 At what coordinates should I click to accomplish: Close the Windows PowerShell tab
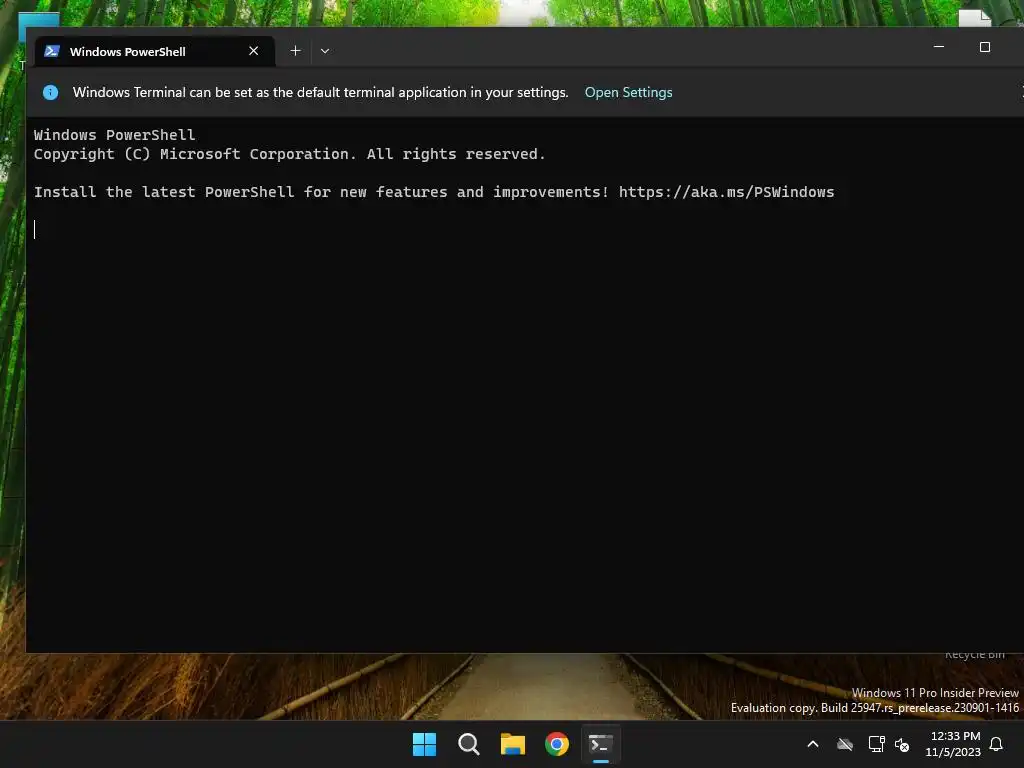tap(253, 51)
